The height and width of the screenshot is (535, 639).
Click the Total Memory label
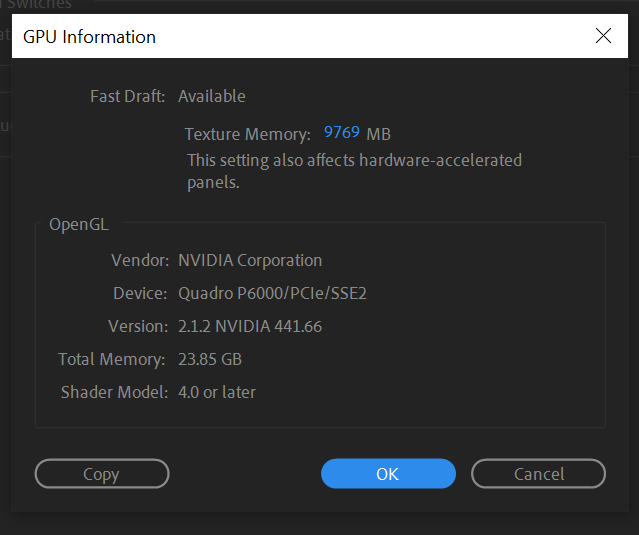pos(112,359)
